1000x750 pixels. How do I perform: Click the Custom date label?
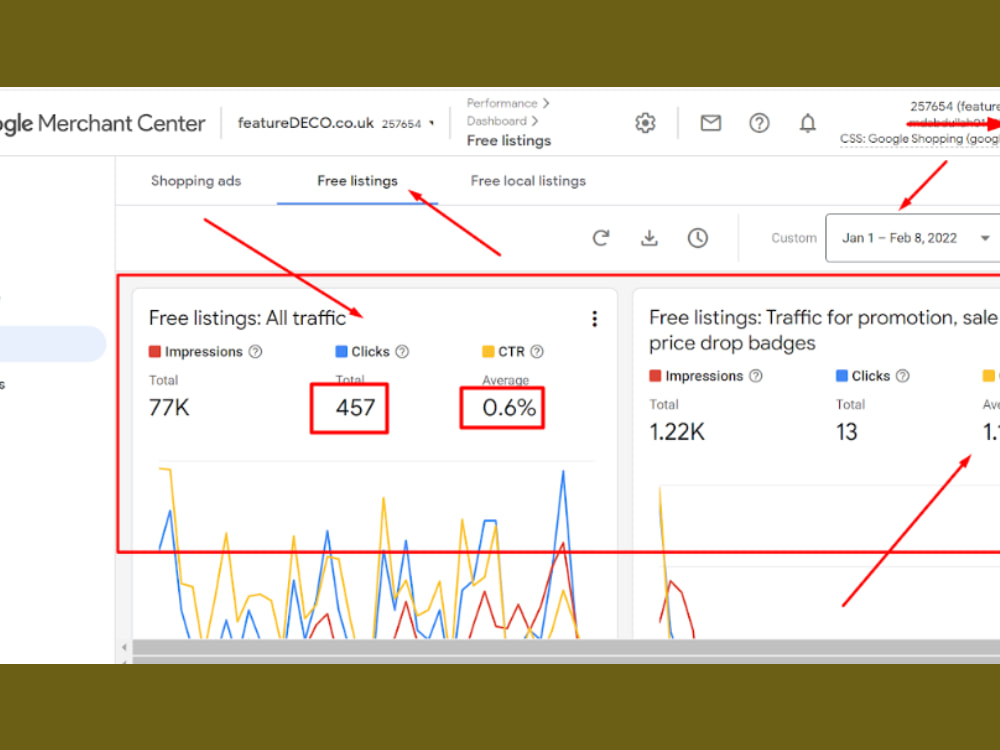click(794, 238)
